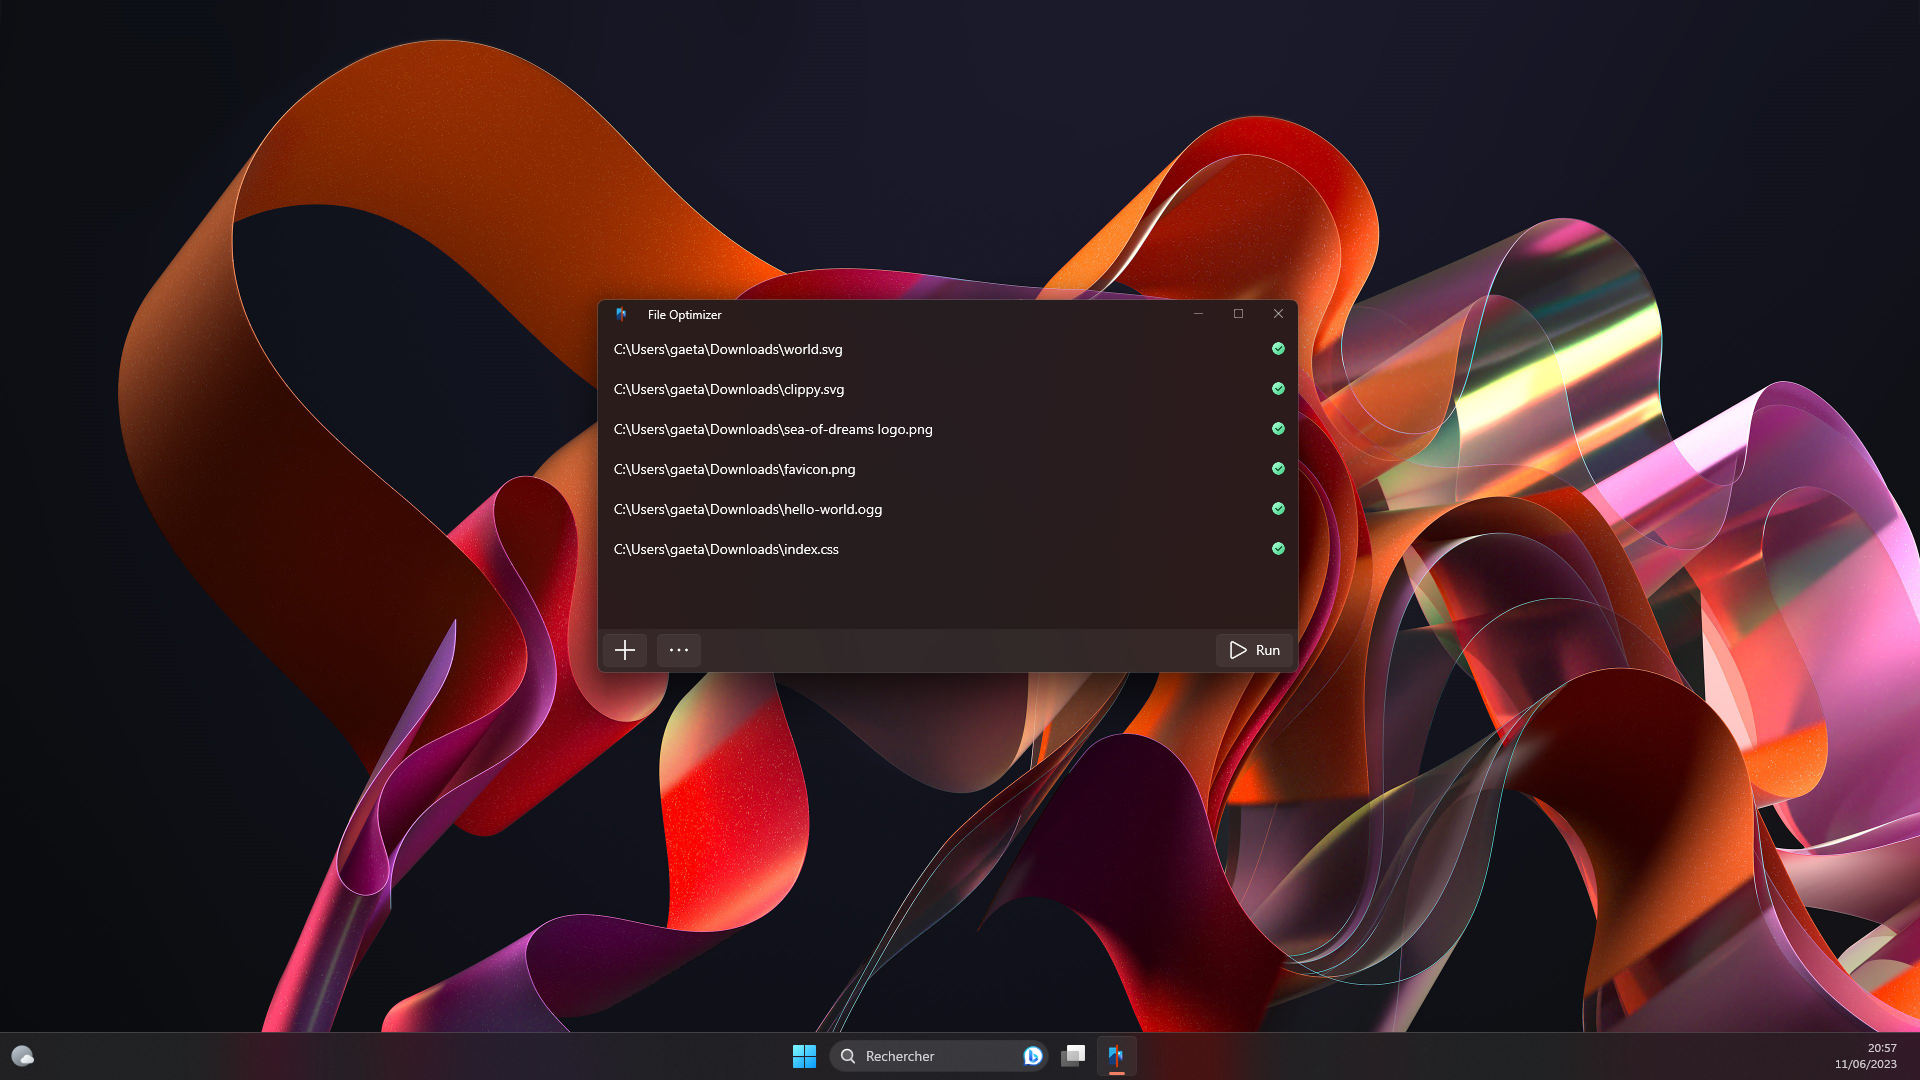Open the add files plus icon
Screen dimensions: 1920x1080
click(x=624, y=650)
